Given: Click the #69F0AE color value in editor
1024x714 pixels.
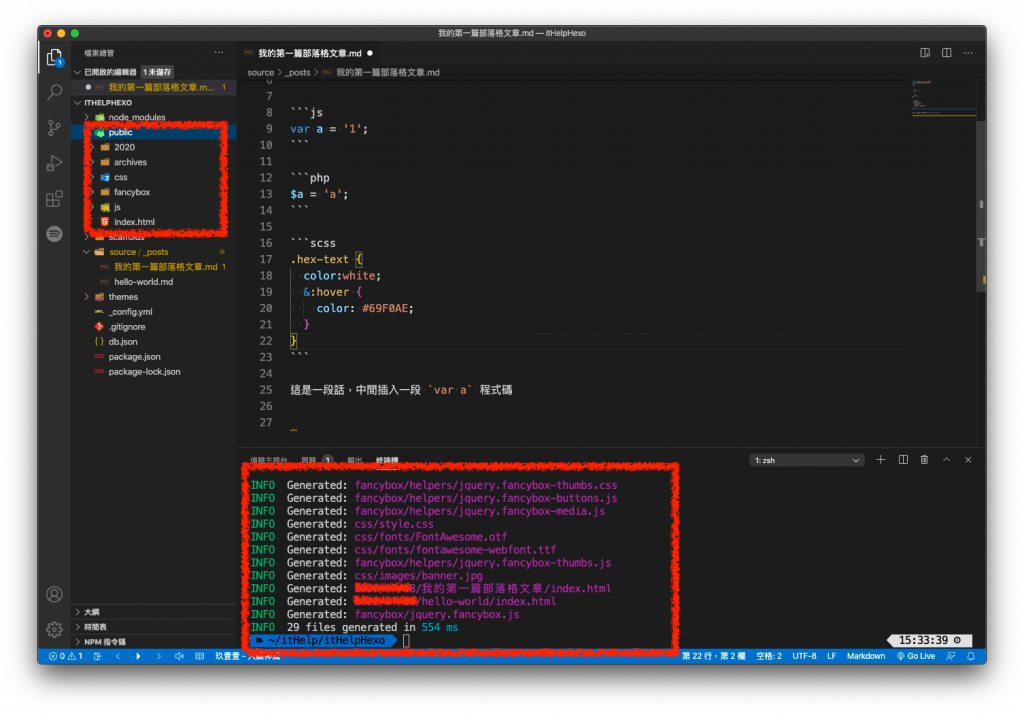Looking at the screenshot, I should (388, 308).
